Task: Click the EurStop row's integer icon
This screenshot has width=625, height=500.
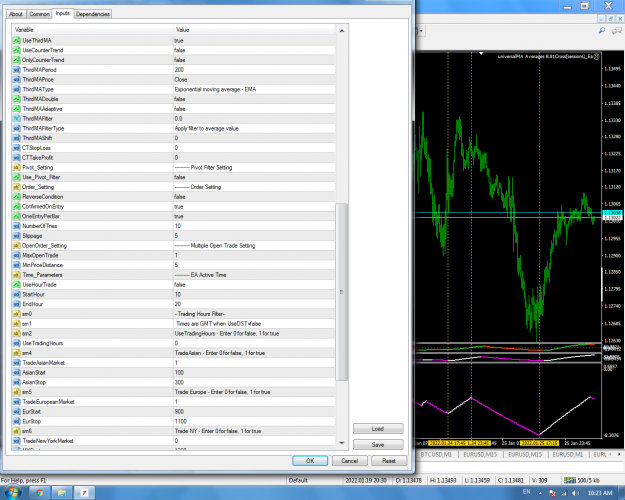Action: (16, 421)
